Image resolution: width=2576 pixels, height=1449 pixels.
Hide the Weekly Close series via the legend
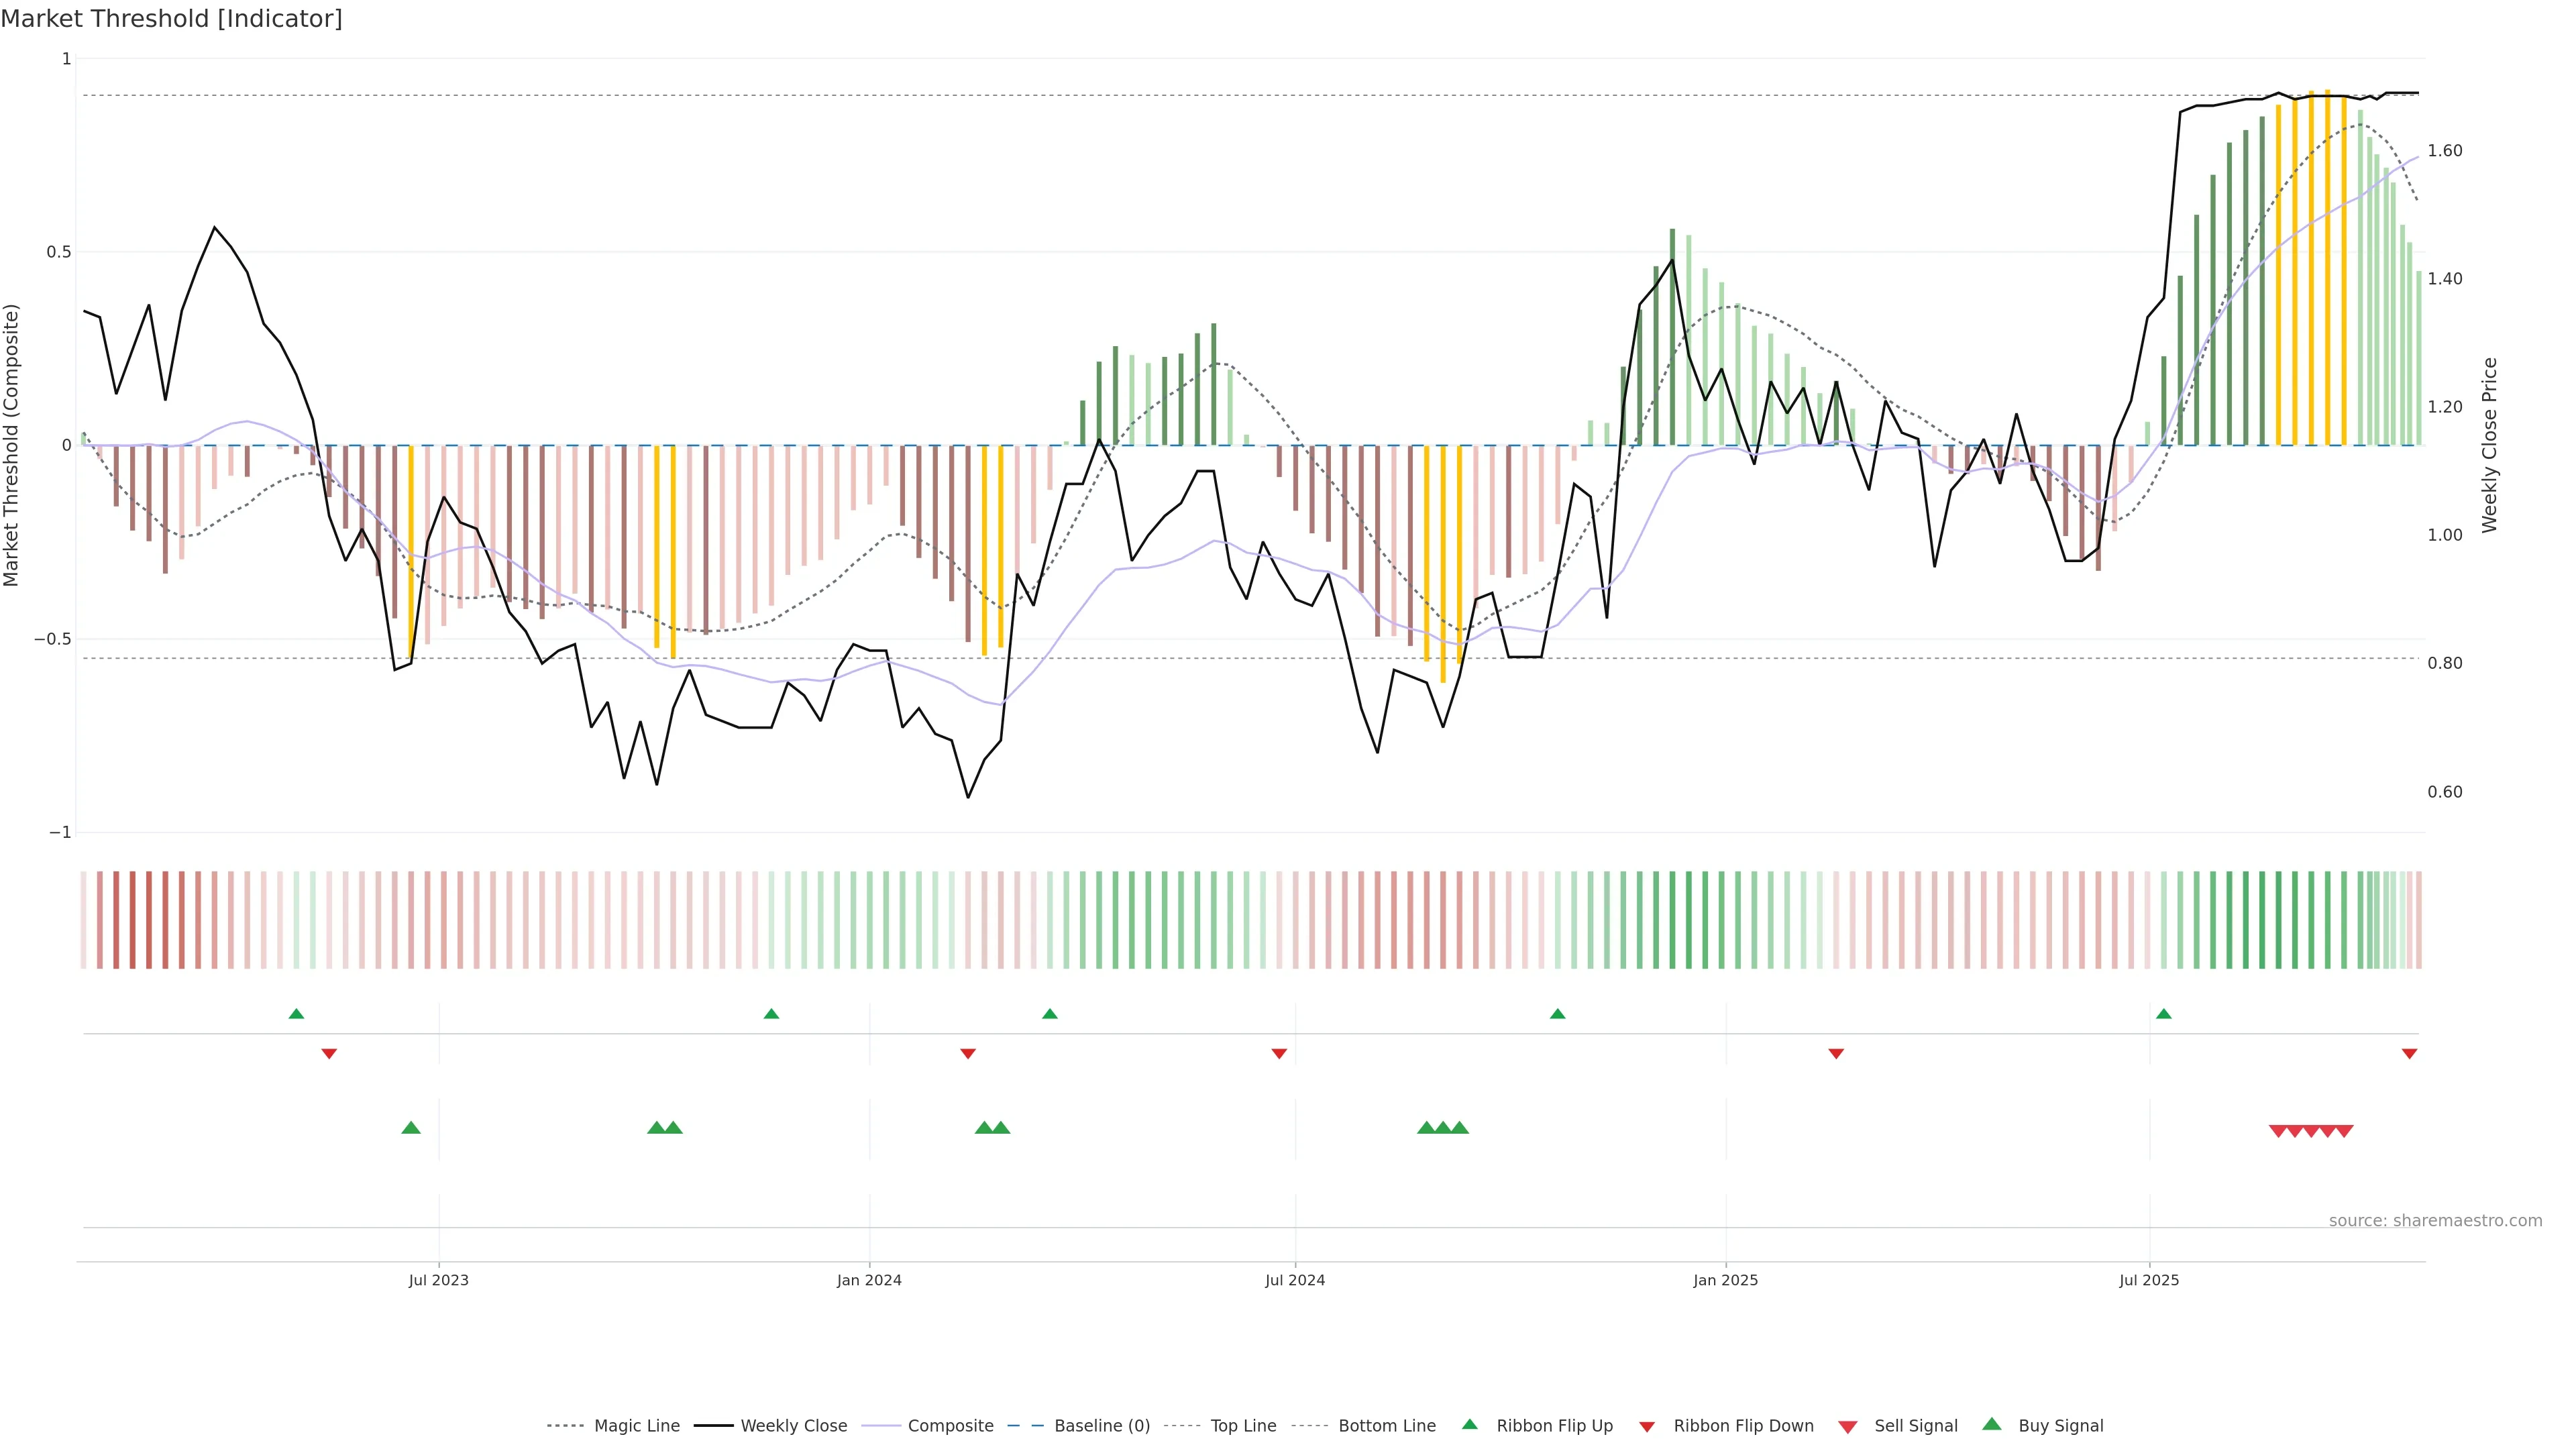[793, 1426]
